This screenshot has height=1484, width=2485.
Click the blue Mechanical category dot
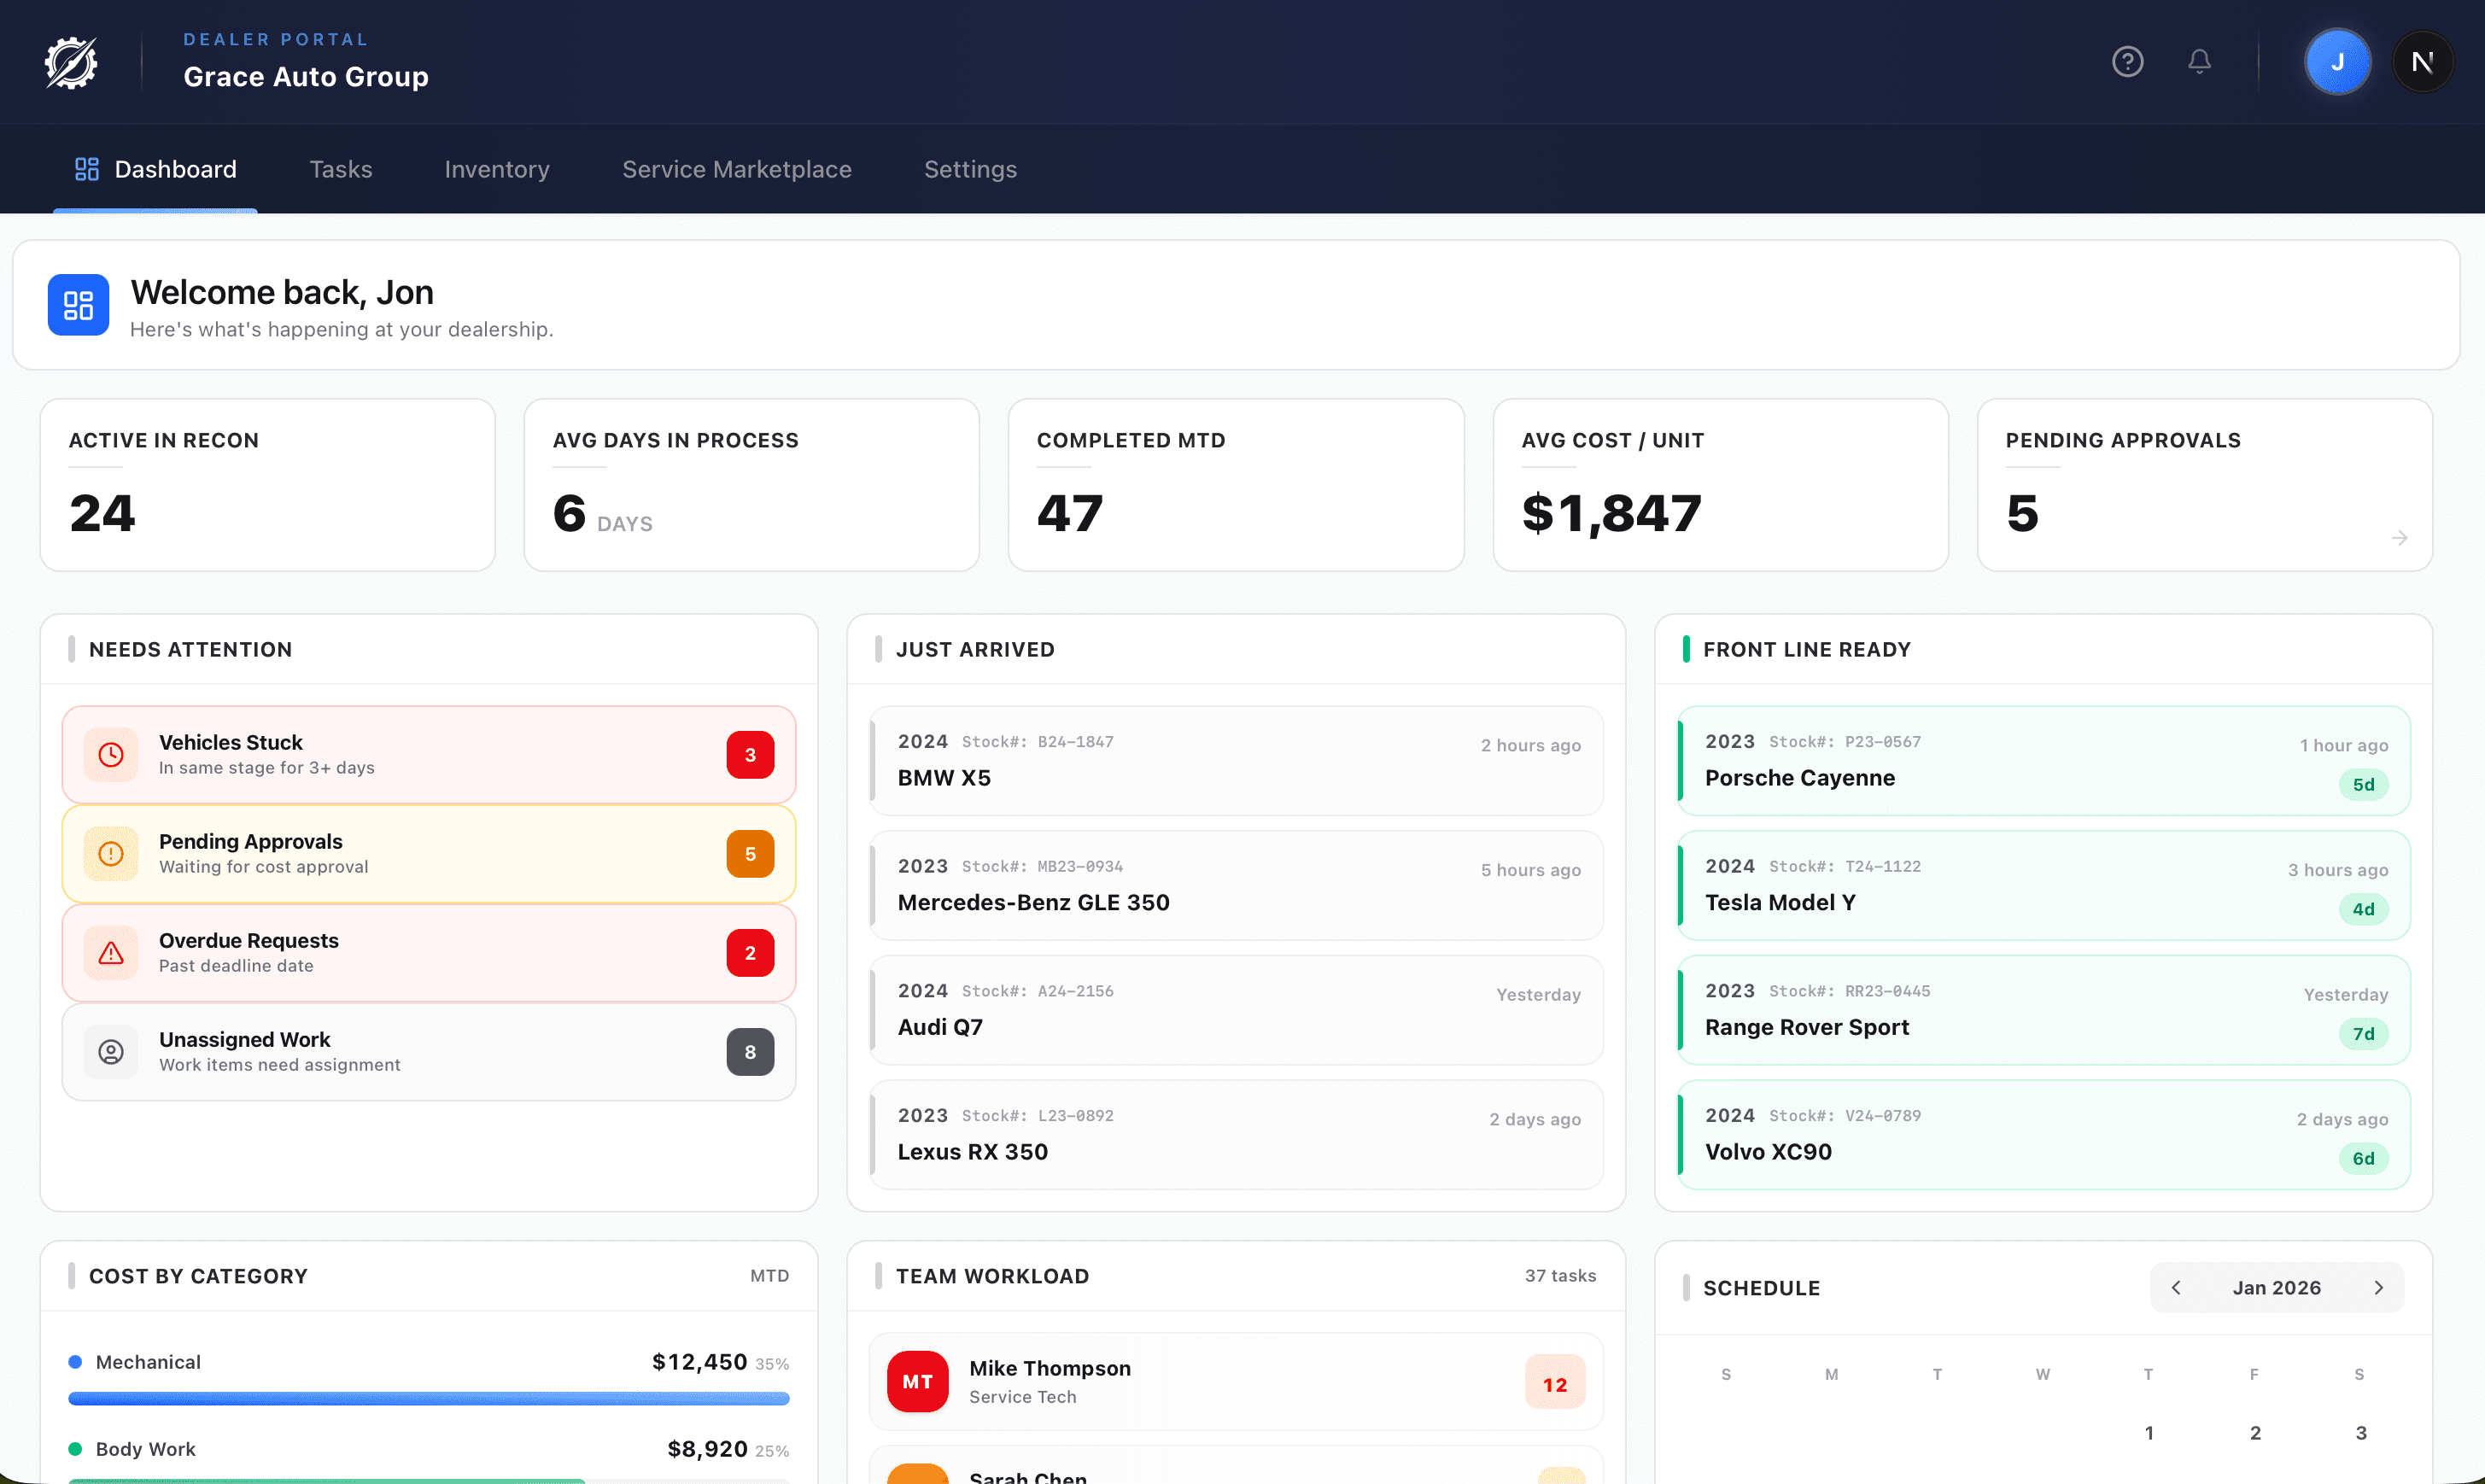[x=75, y=1362]
